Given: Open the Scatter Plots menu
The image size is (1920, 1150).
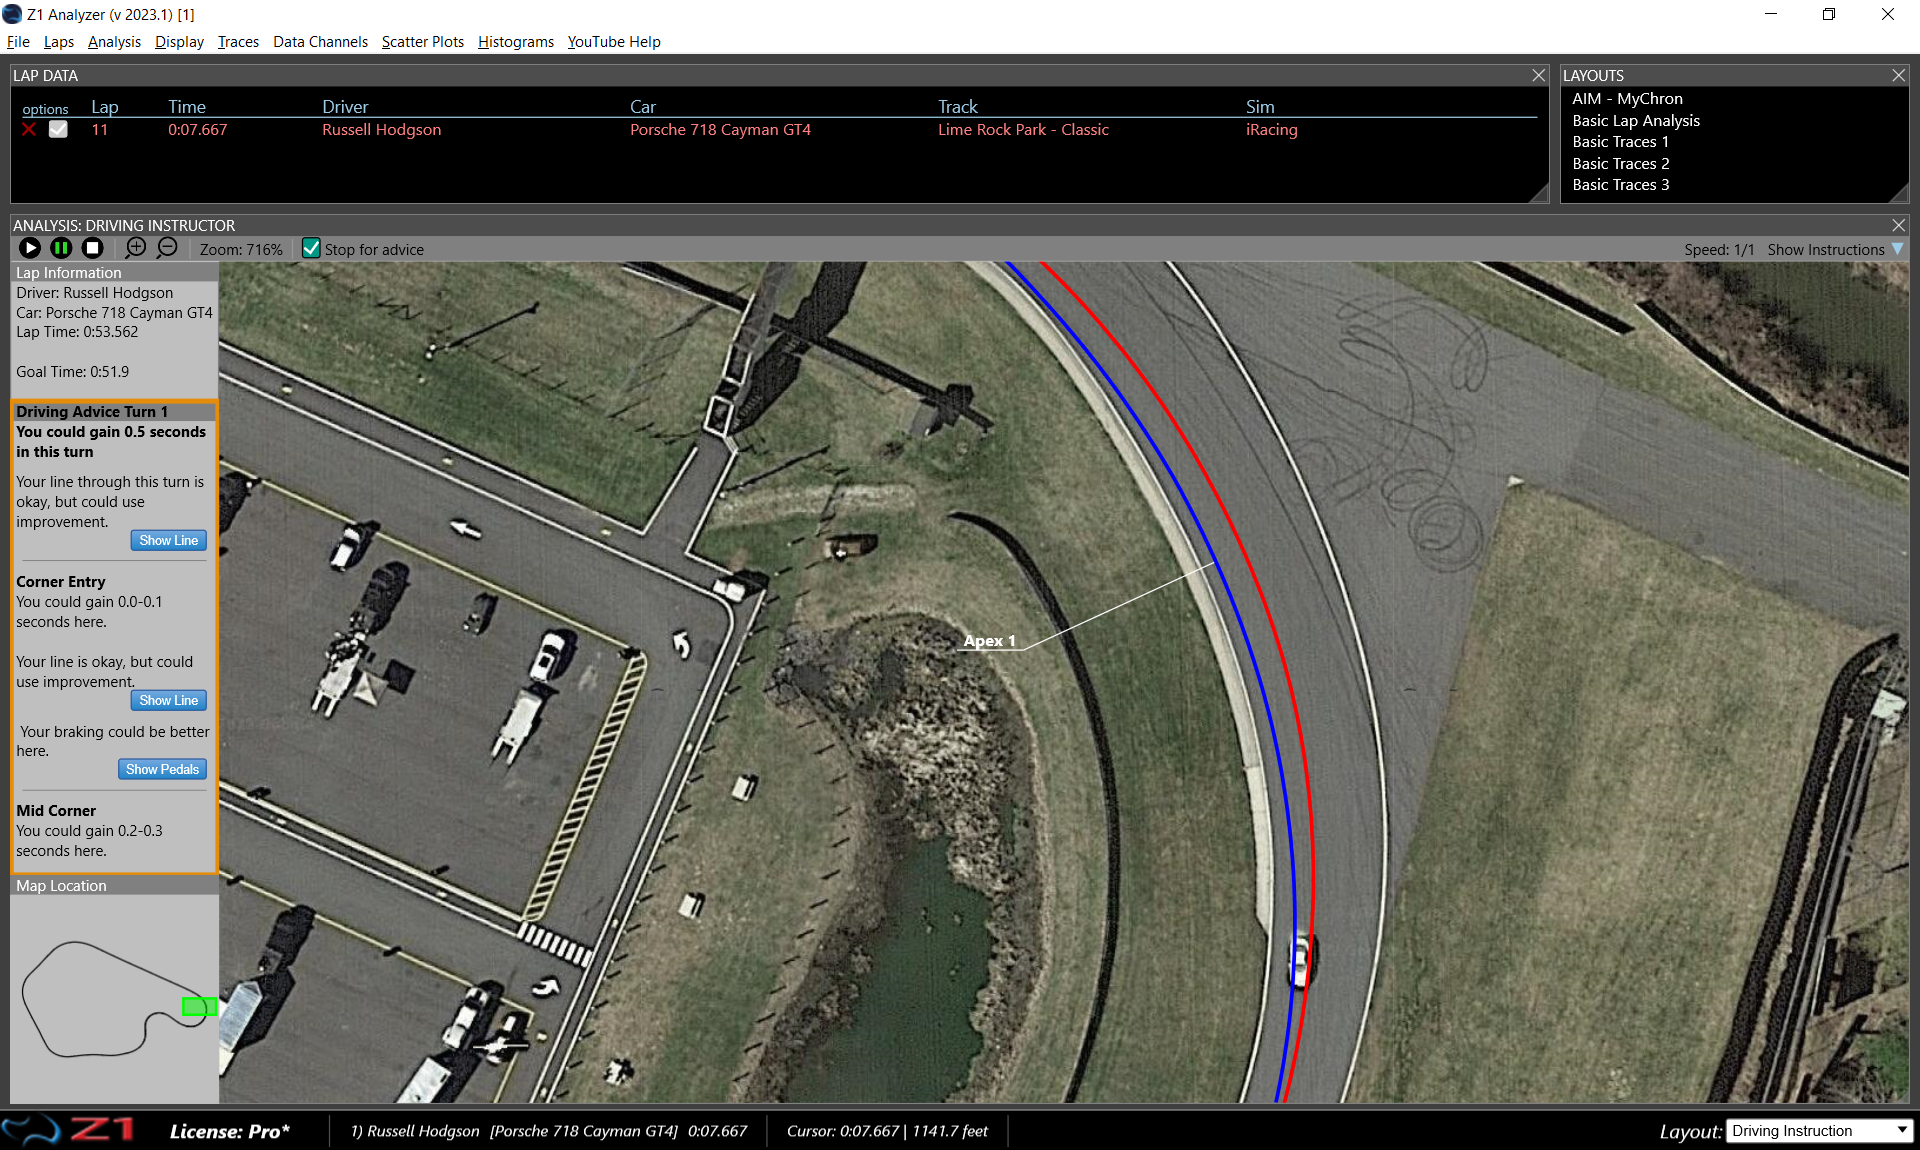Looking at the screenshot, I should pyautogui.click(x=422, y=42).
